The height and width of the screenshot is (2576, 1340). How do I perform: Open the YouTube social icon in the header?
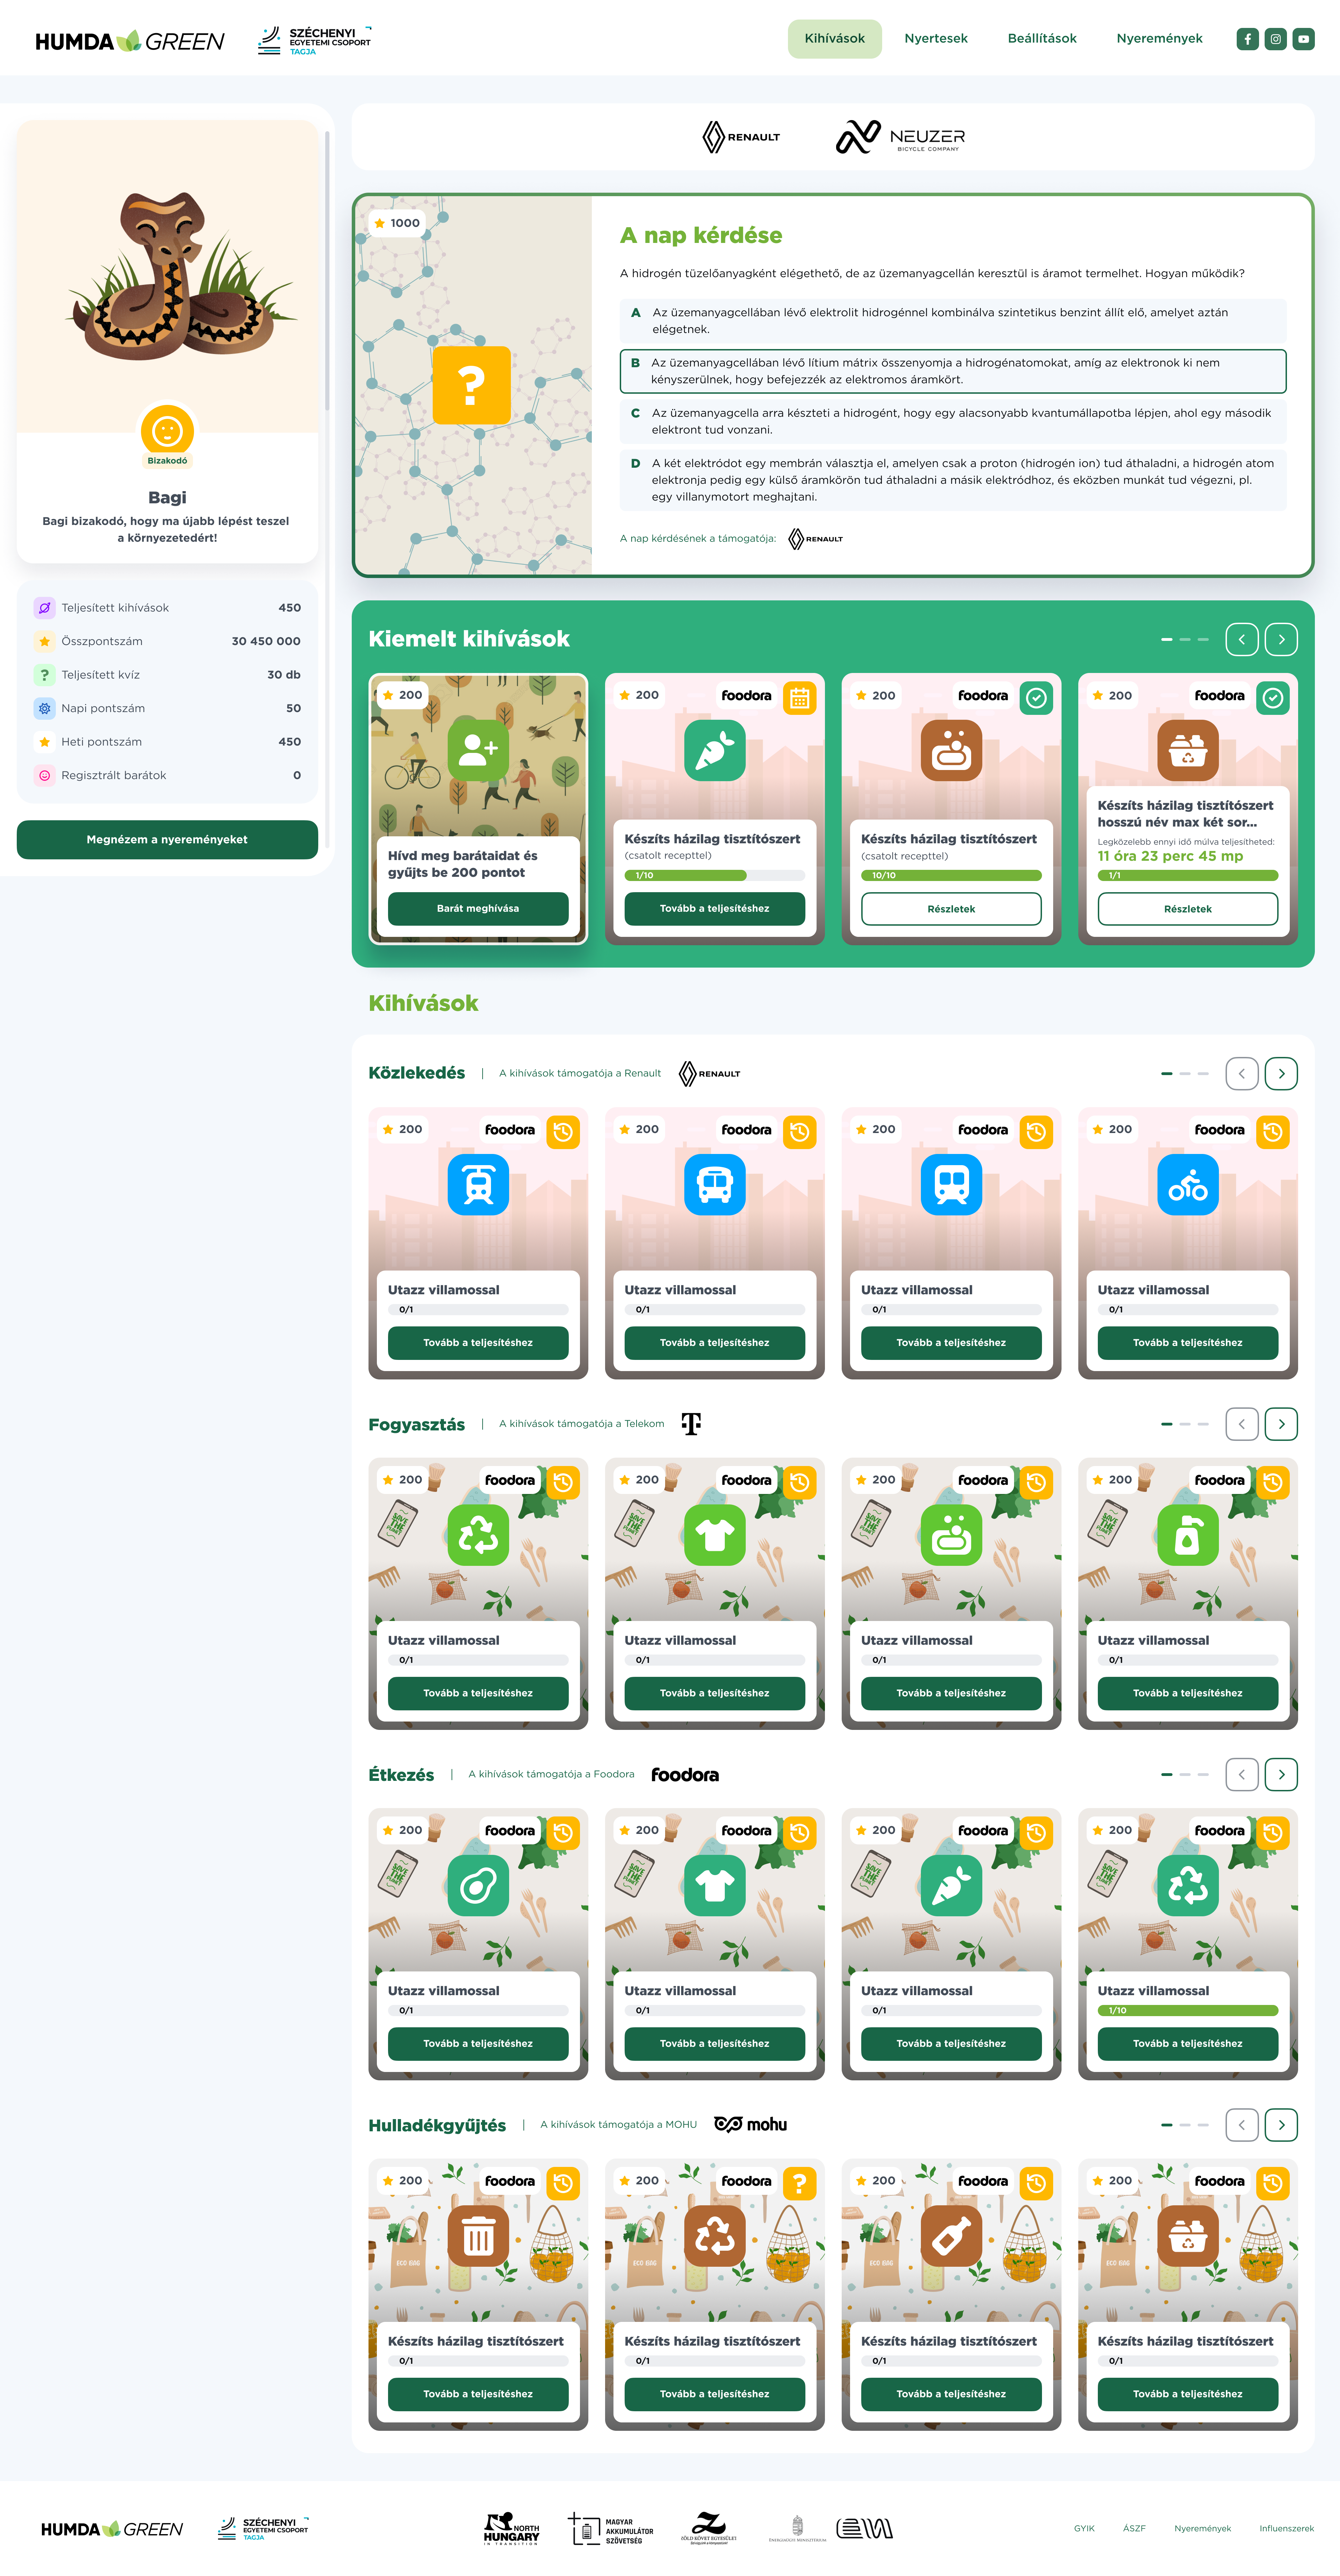[x=1303, y=39]
